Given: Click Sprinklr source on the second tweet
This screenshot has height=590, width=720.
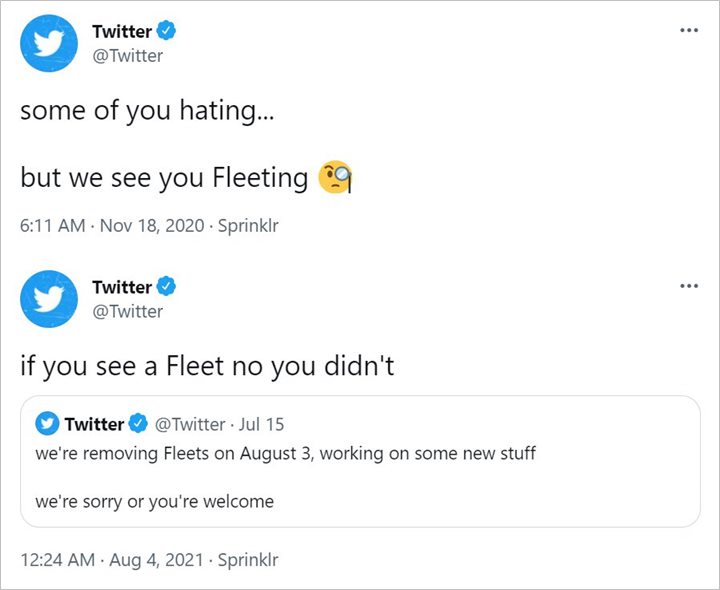Looking at the screenshot, I should coord(246,559).
